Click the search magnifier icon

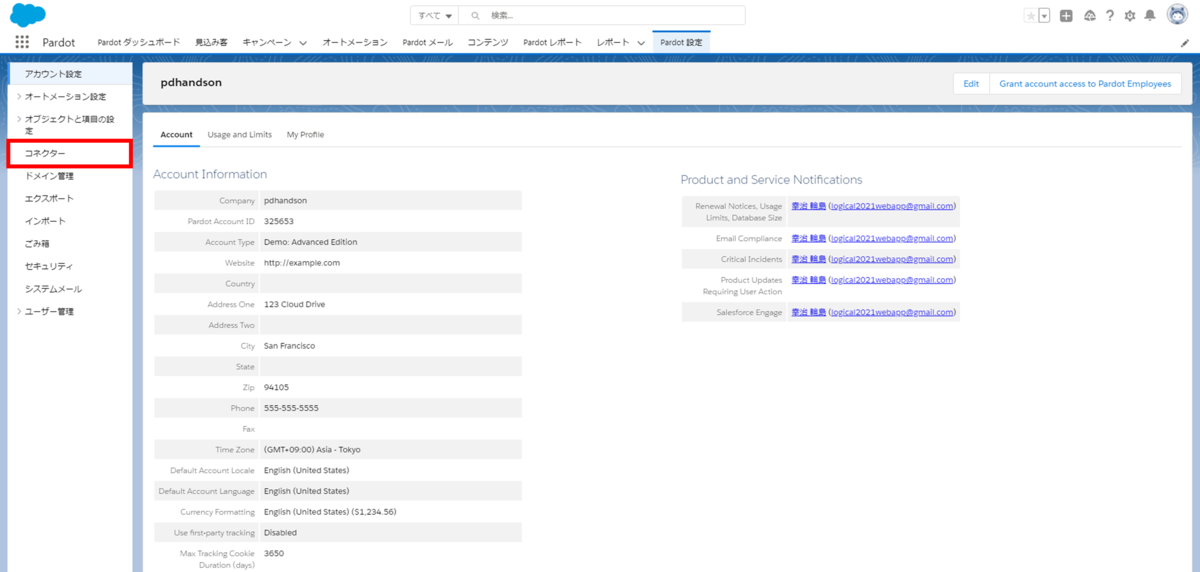coord(474,16)
